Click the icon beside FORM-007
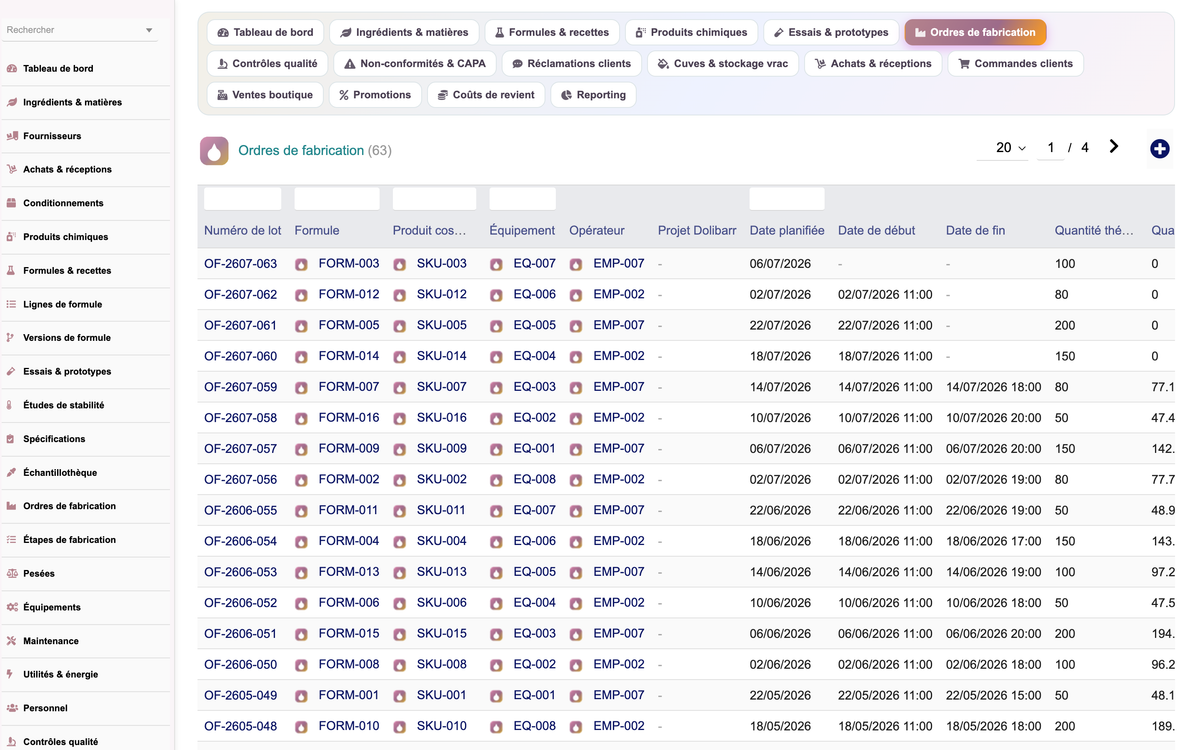 [301, 388]
